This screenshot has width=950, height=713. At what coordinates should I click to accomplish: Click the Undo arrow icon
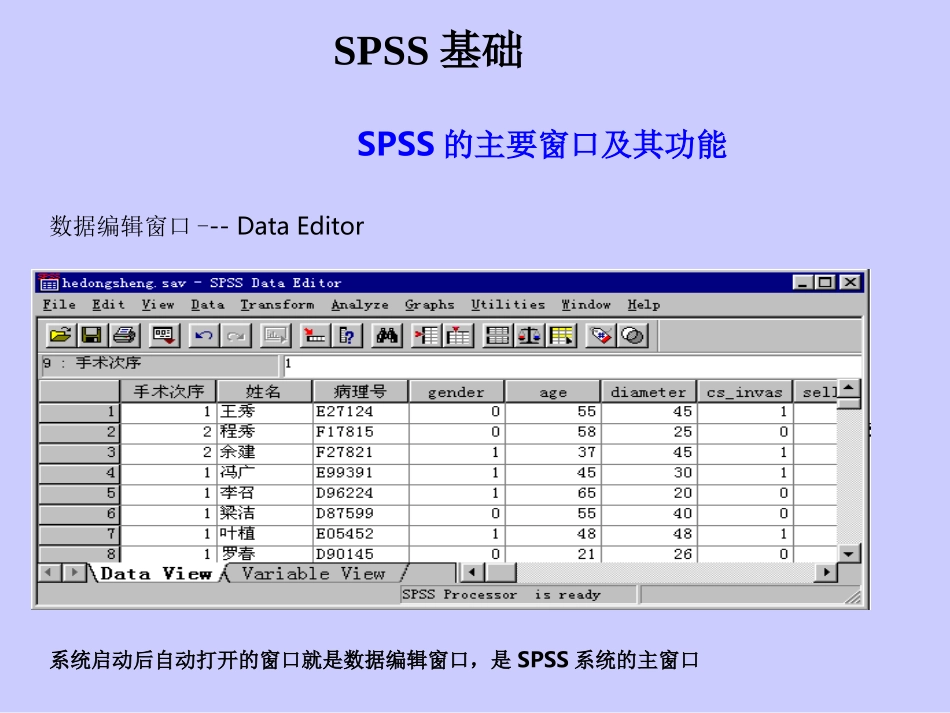pos(204,335)
